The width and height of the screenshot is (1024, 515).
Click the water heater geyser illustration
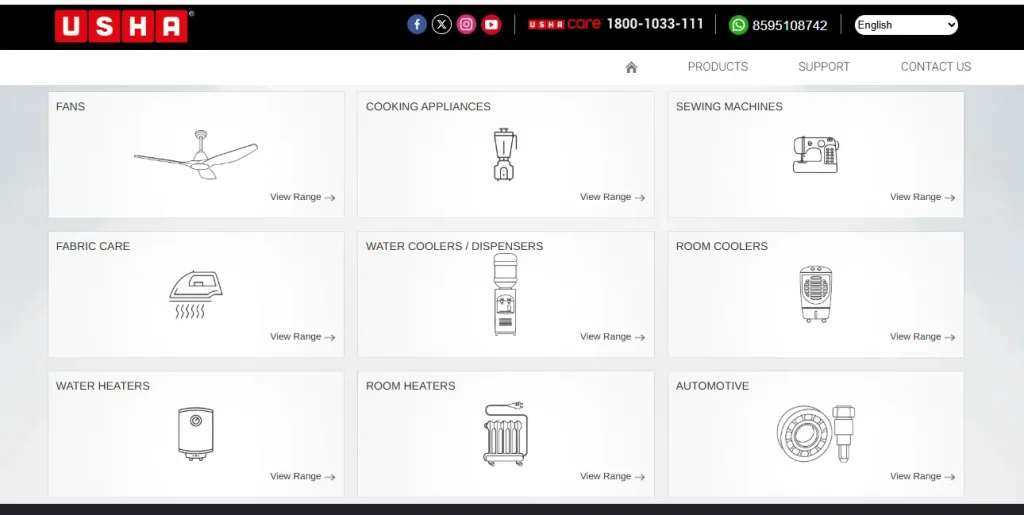(x=196, y=434)
